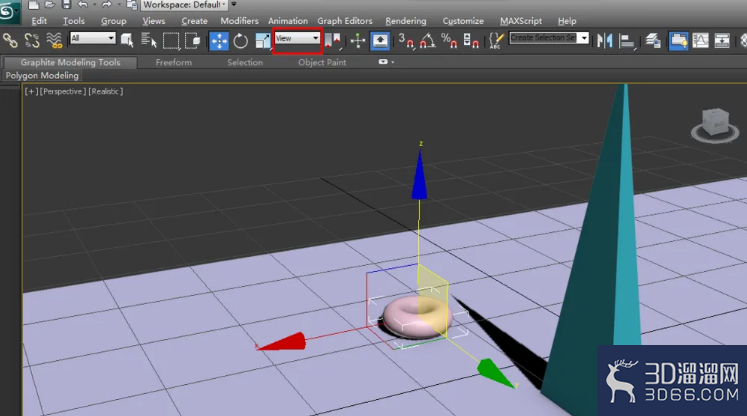Image resolution: width=747 pixels, height=416 pixels.
Task: Open the Curve Editor icon
Action: point(700,41)
